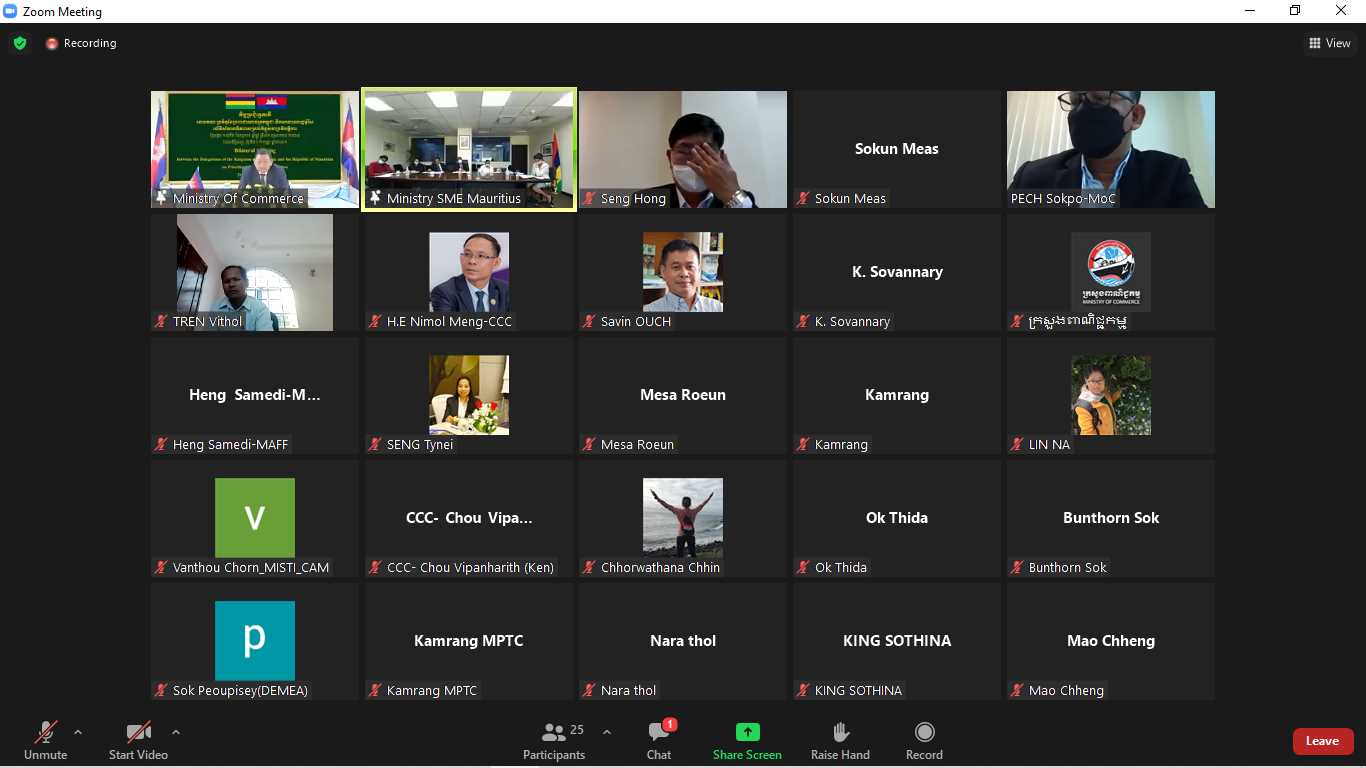The height and width of the screenshot is (768, 1366).
Task: Expand participants options arrow
Action: click(606, 732)
